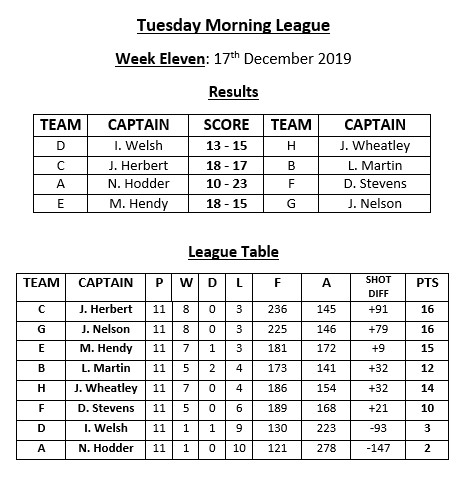Click the League Table heading

click(233, 252)
